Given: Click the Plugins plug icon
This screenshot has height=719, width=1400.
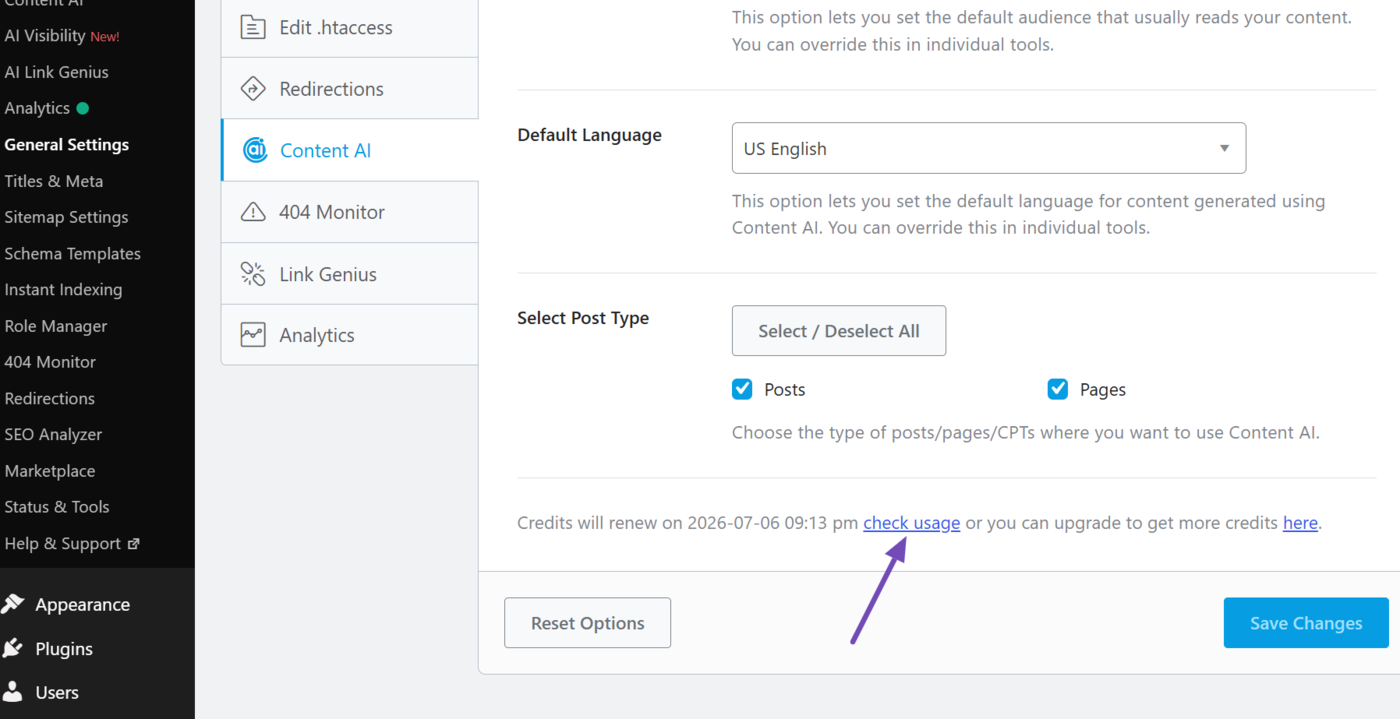Looking at the screenshot, I should [x=13, y=648].
